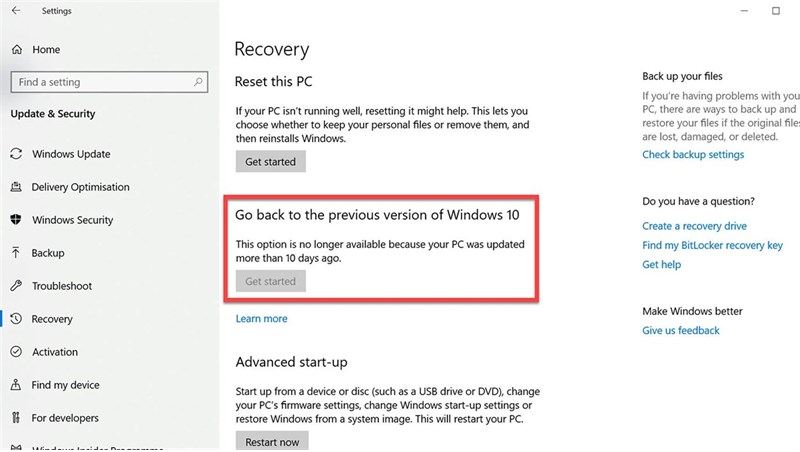Follow the Create a recovery drive link
Screen dimensions: 800x452
coord(694,227)
